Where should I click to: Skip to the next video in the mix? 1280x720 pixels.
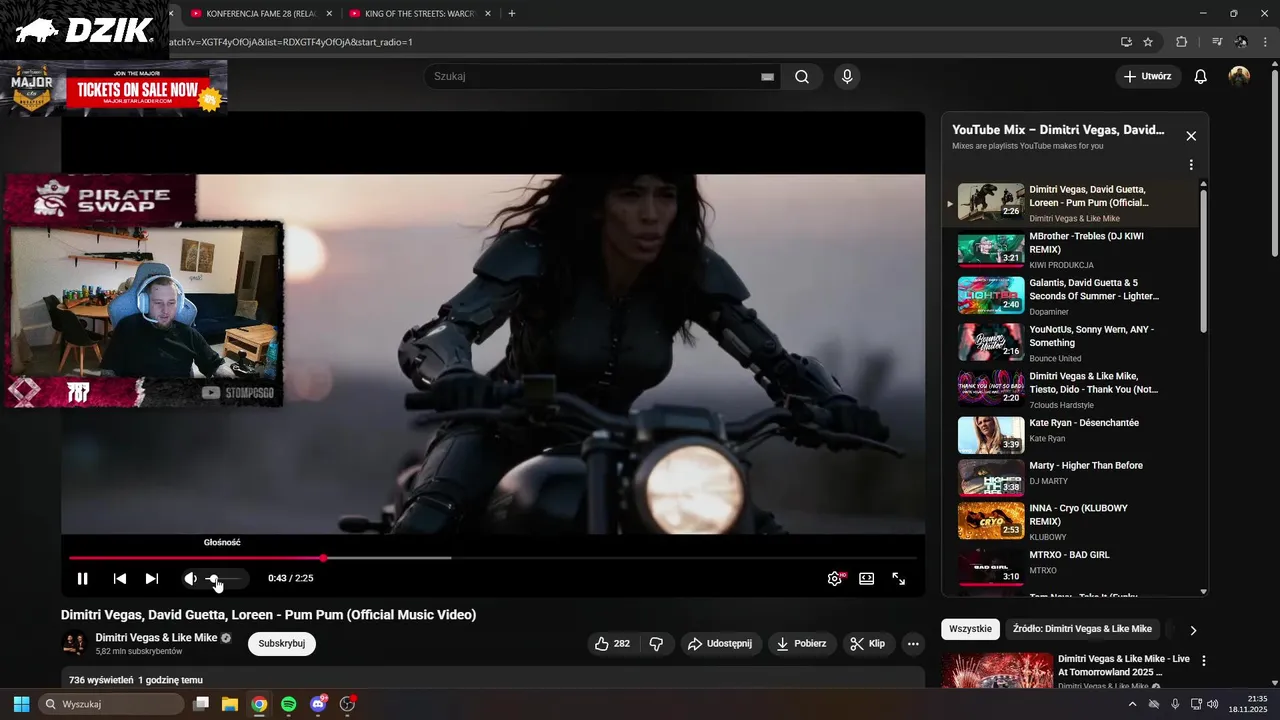tap(152, 578)
